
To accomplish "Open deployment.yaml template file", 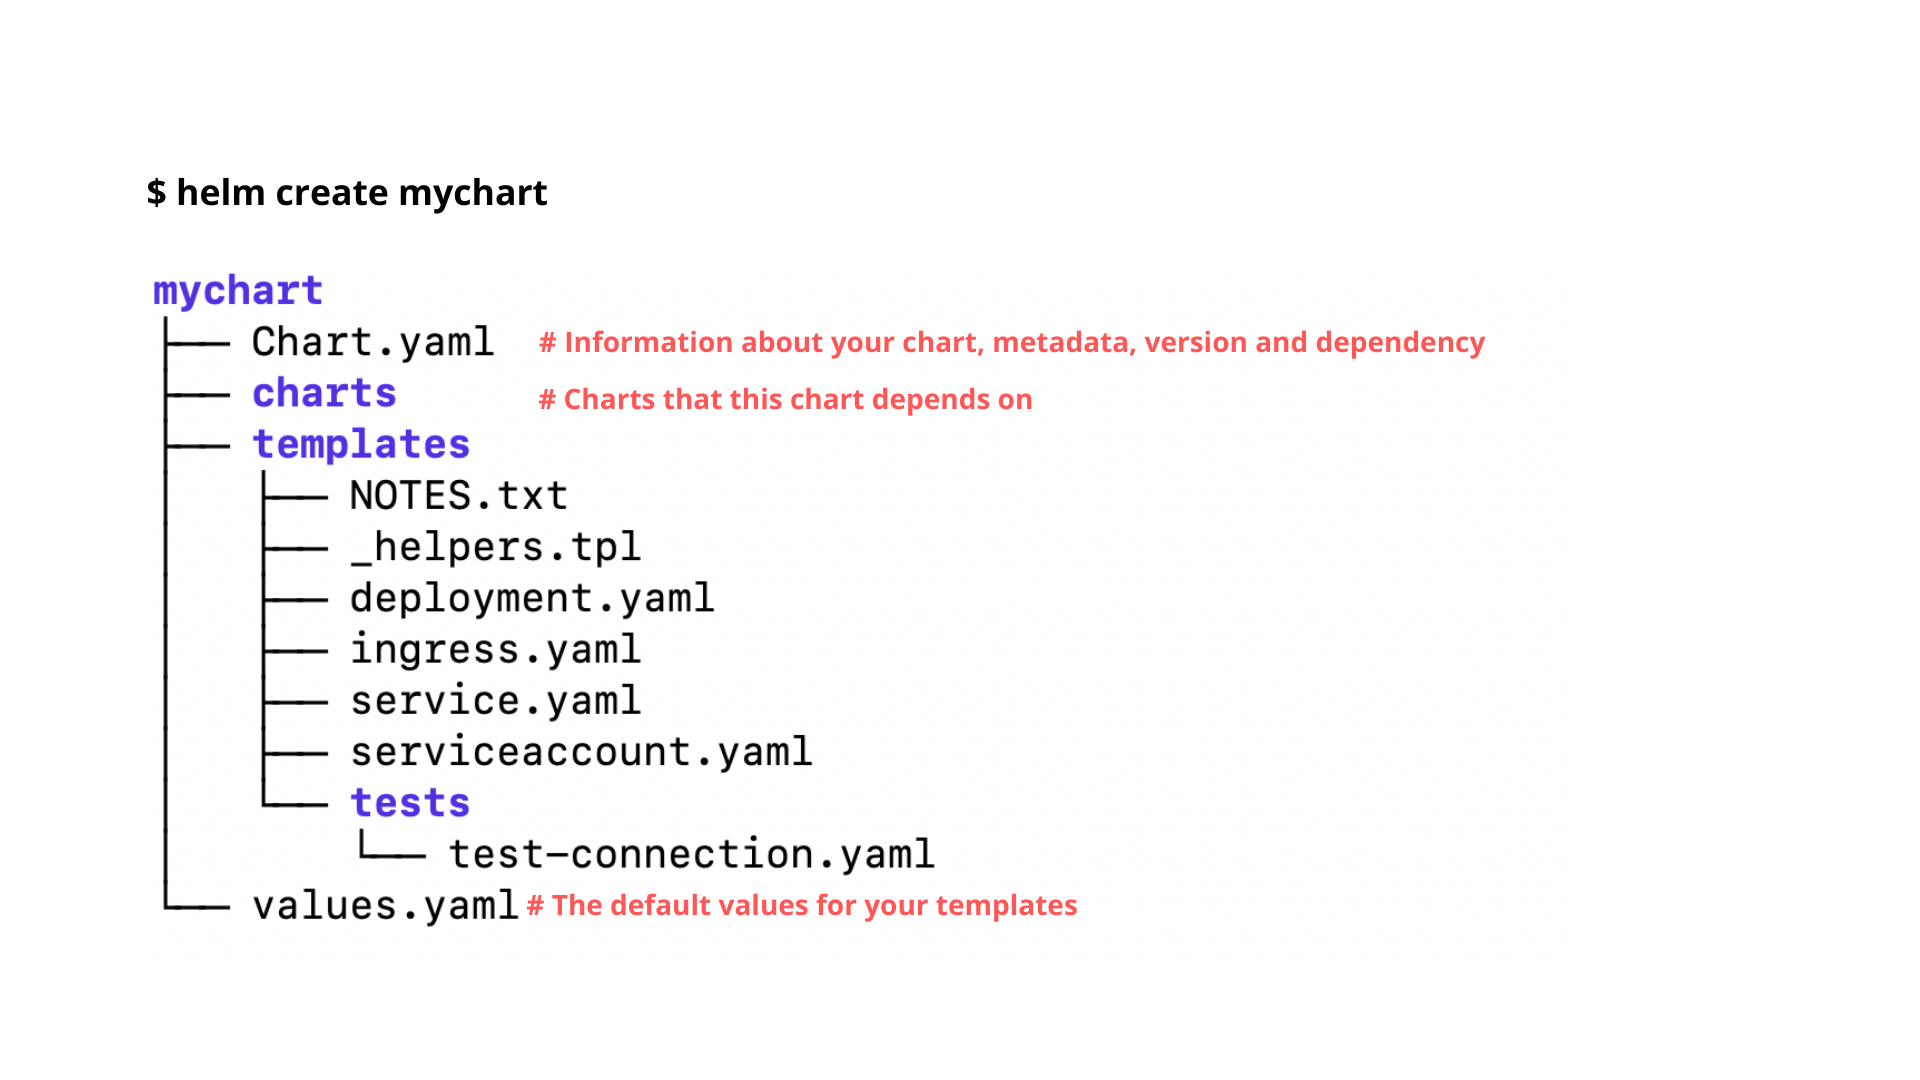I will (x=532, y=598).
